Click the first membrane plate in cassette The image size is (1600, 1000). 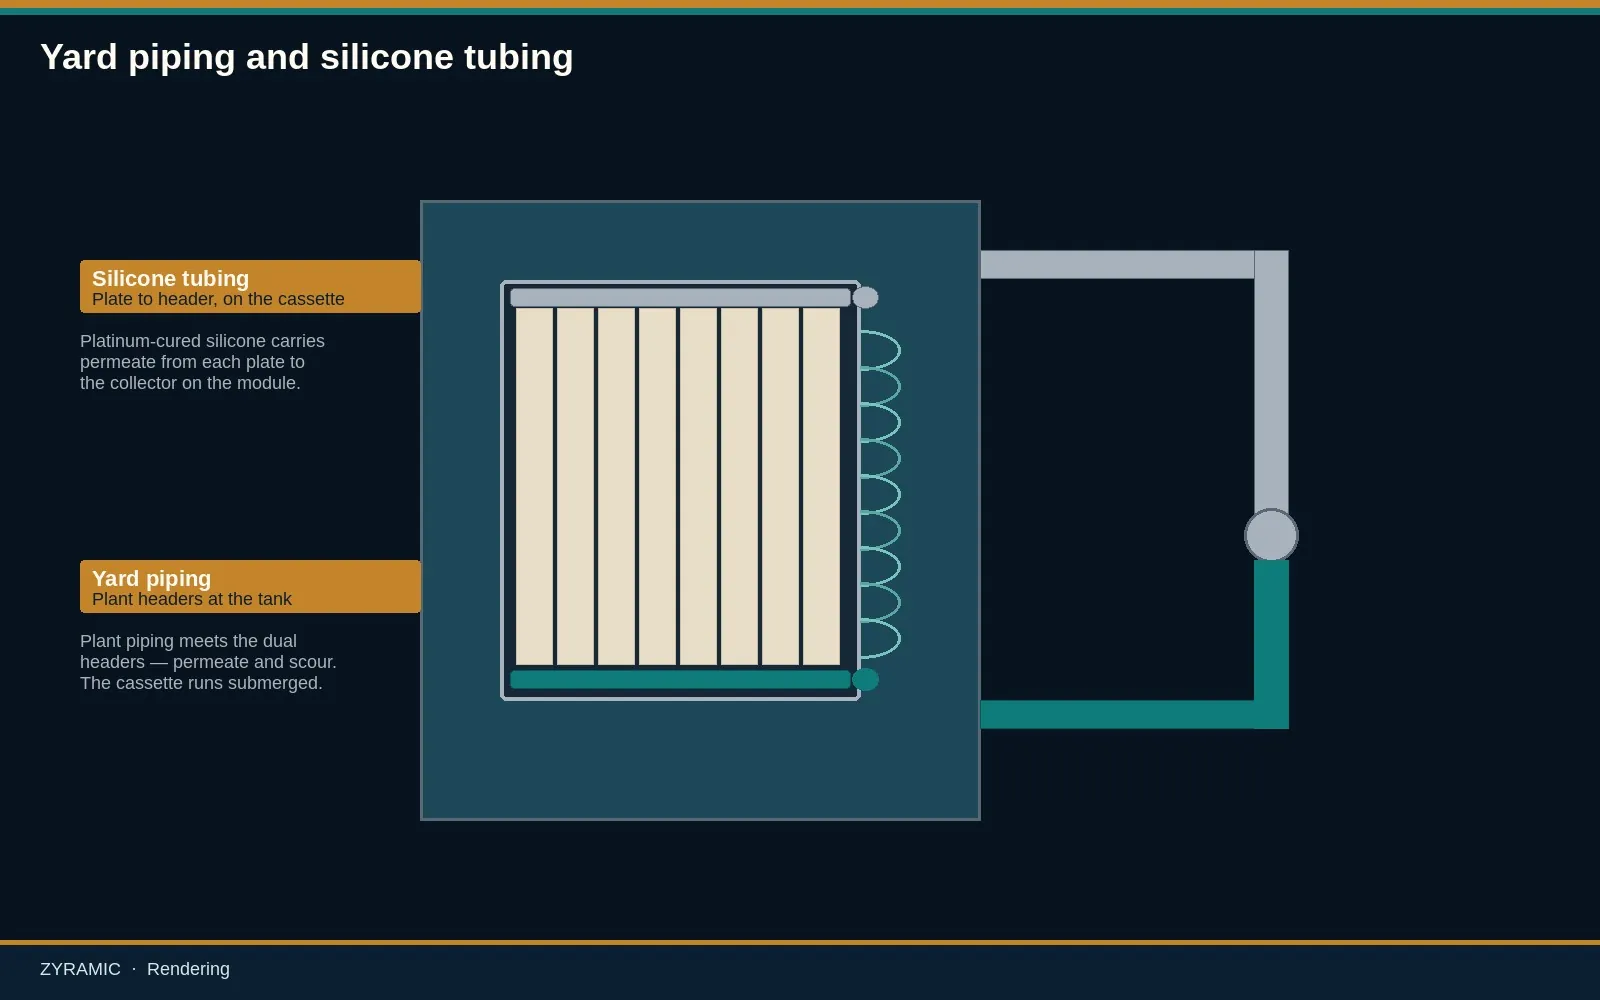tap(534, 486)
